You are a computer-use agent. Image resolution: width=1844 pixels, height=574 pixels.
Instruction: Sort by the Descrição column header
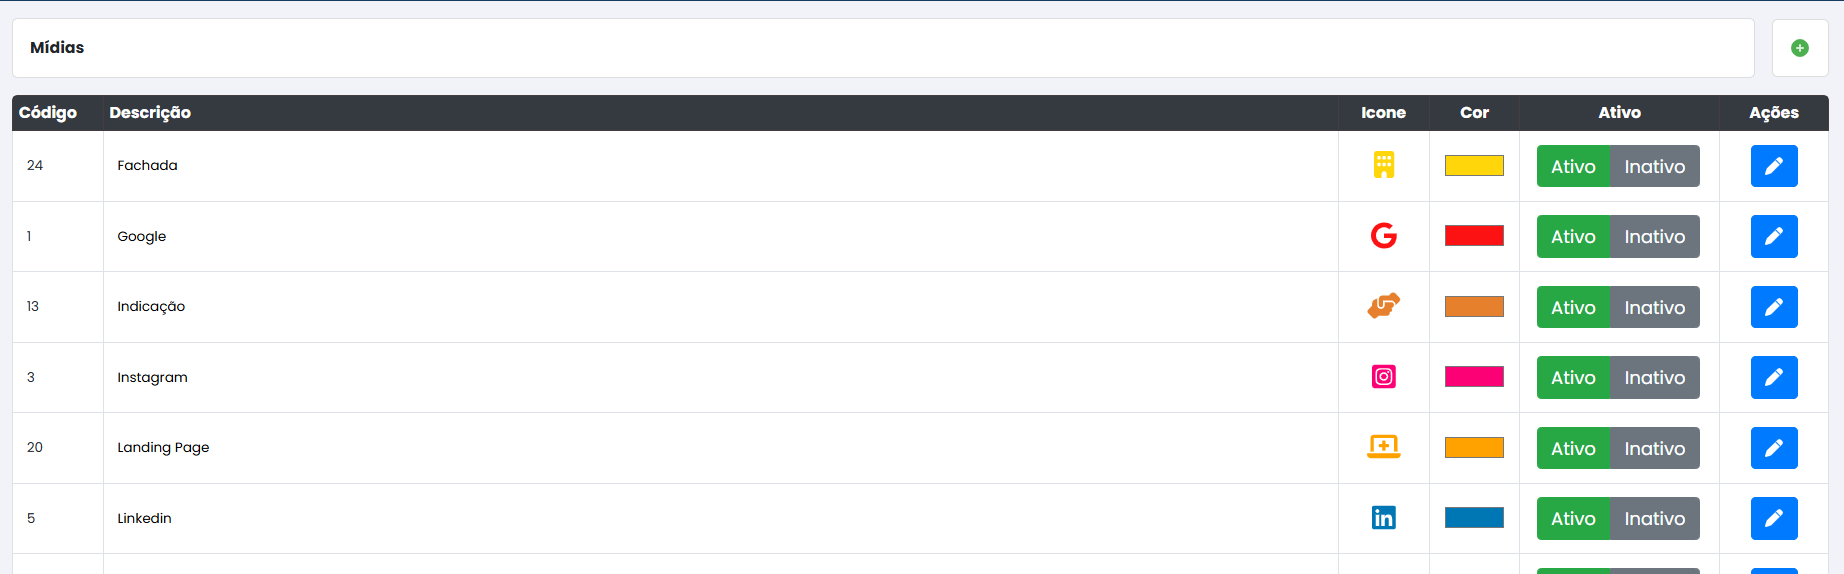coord(150,113)
